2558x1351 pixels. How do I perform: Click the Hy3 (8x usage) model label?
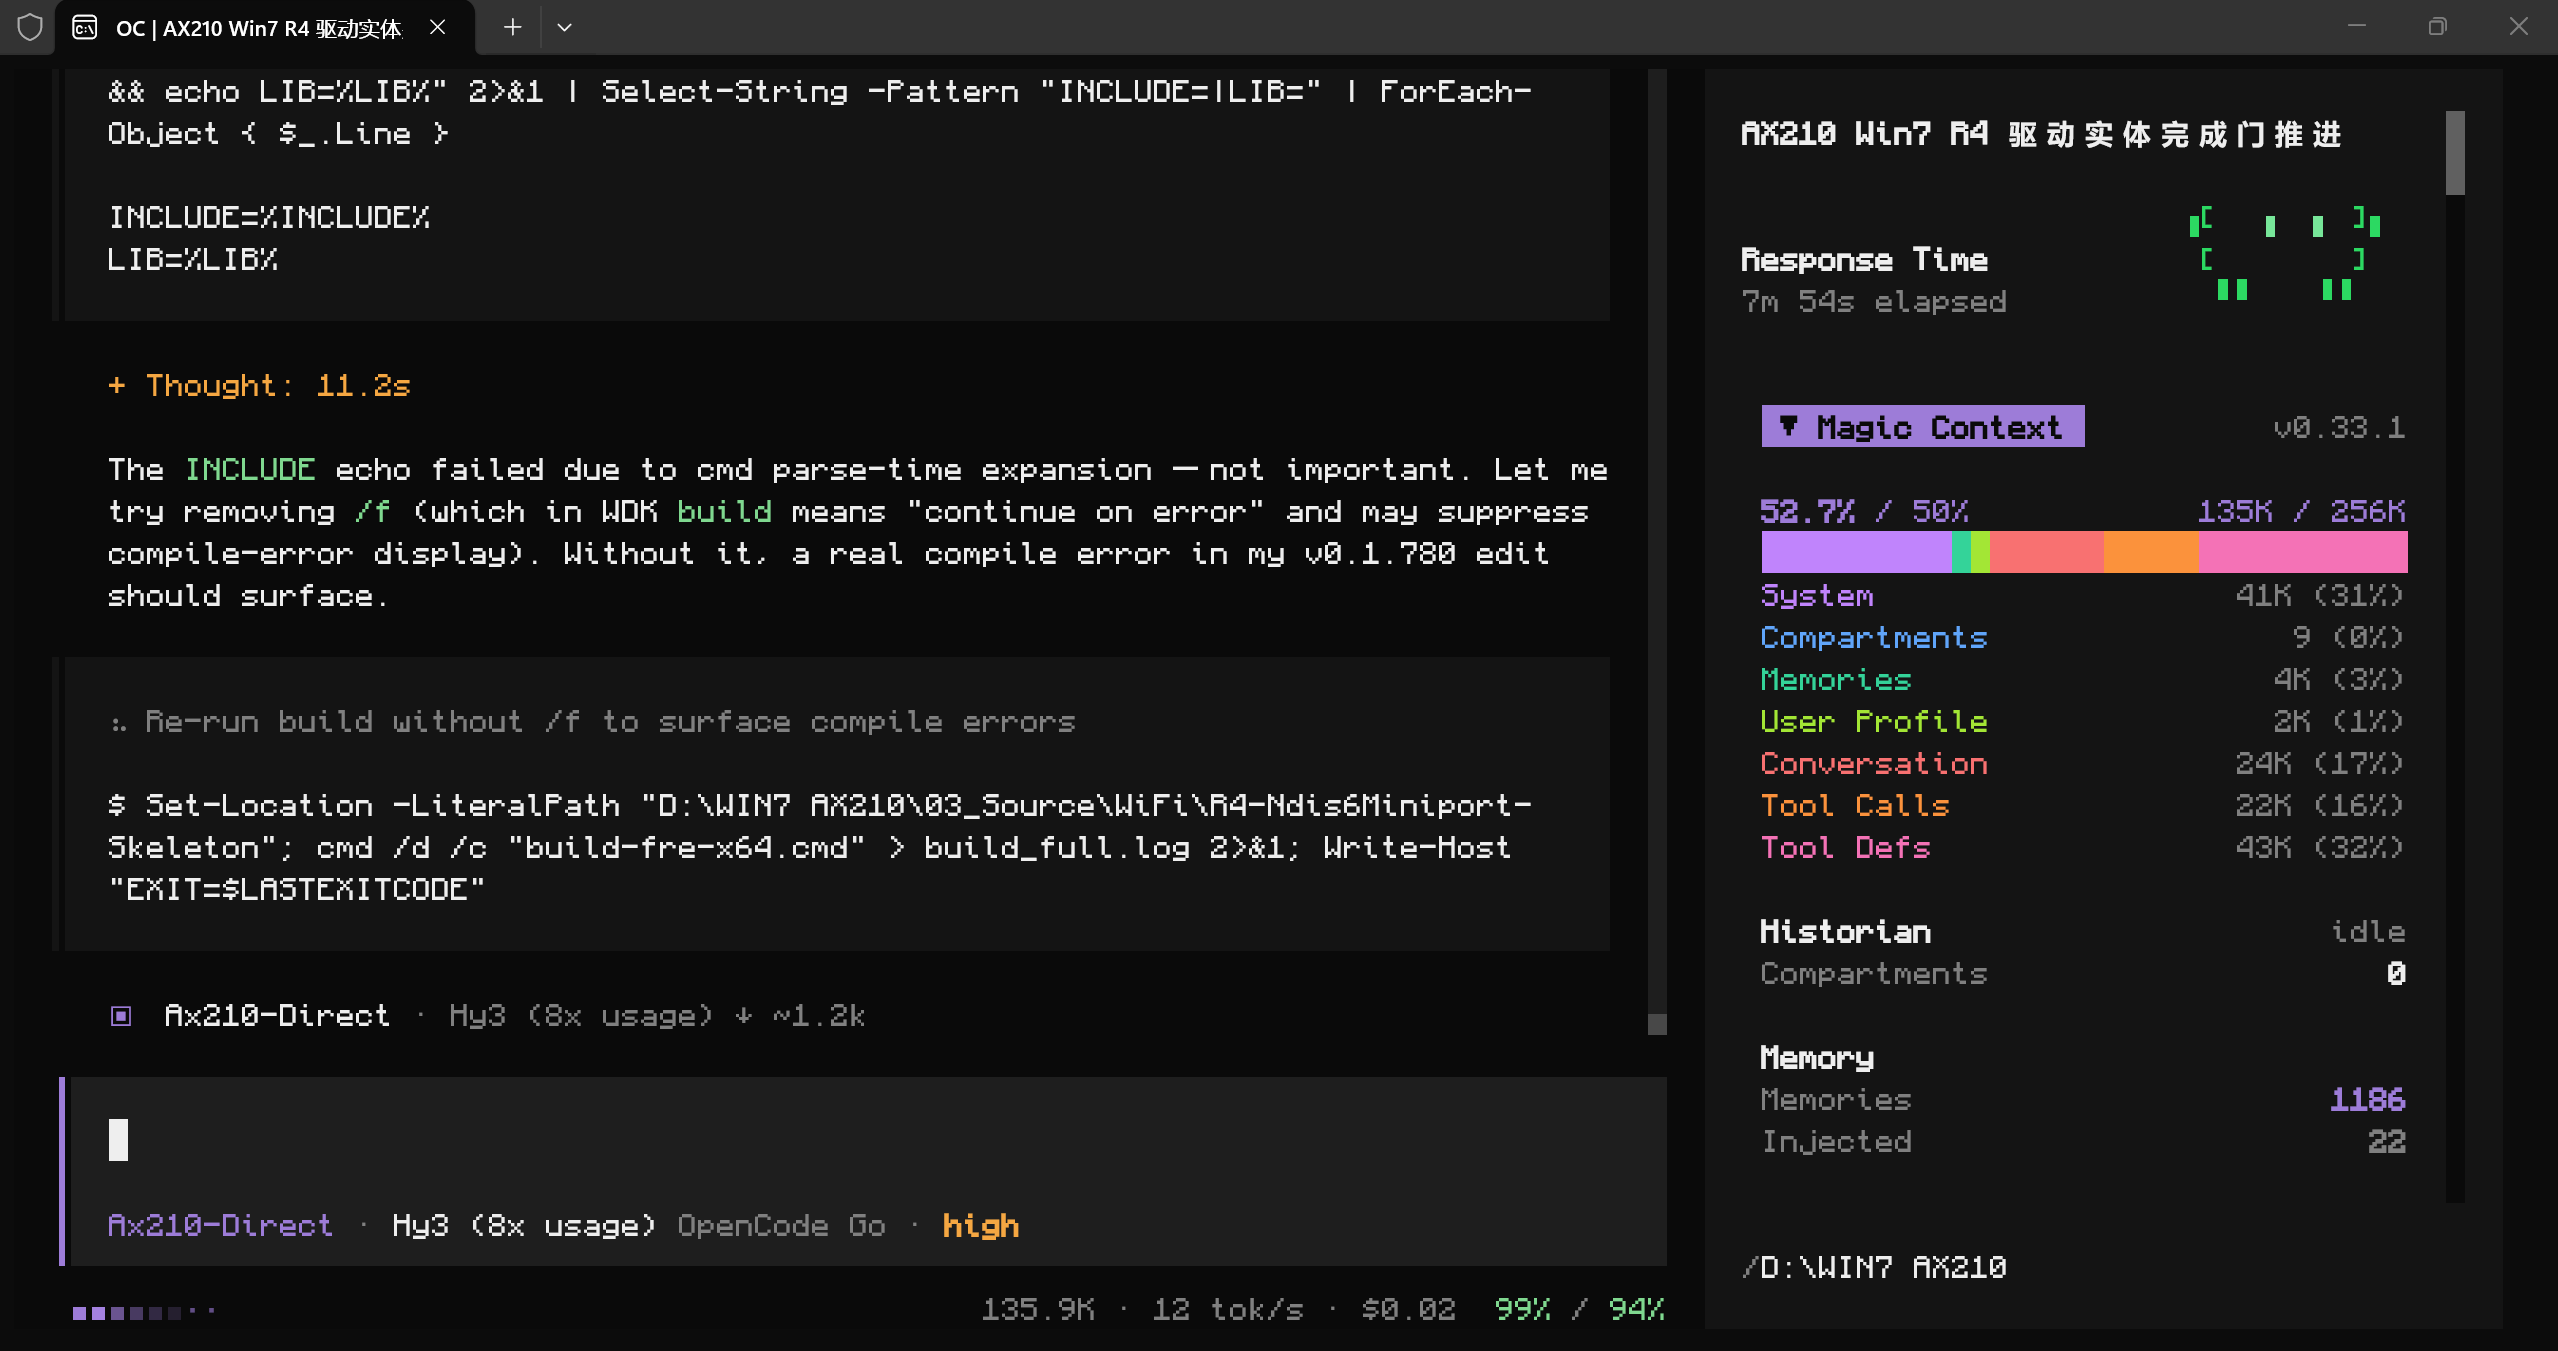pyautogui.click(x=523, y=1226)
